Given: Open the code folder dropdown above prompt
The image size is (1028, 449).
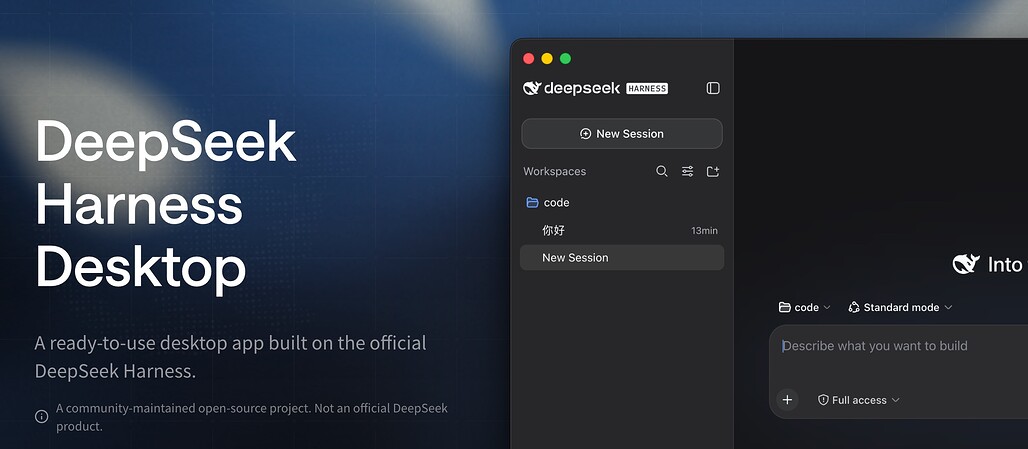Looking at the screenshot, I should point(804,307).
